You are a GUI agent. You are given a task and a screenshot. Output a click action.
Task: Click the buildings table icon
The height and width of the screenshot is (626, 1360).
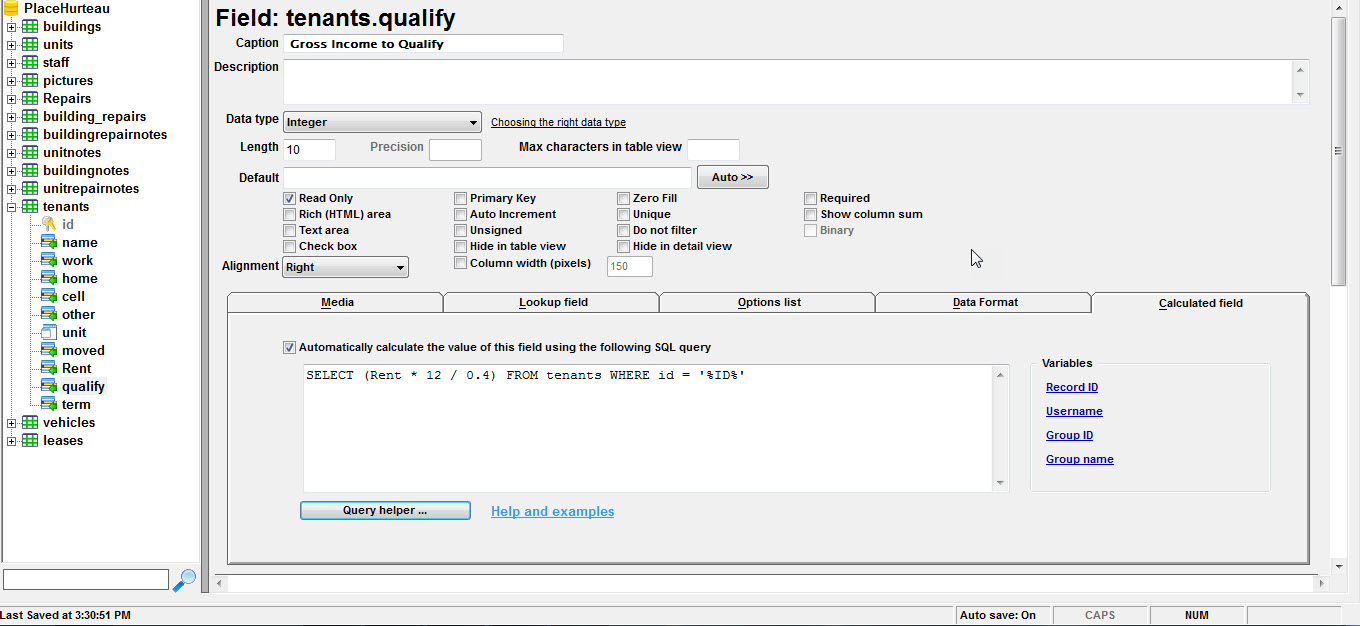click(x=30, y=27)
